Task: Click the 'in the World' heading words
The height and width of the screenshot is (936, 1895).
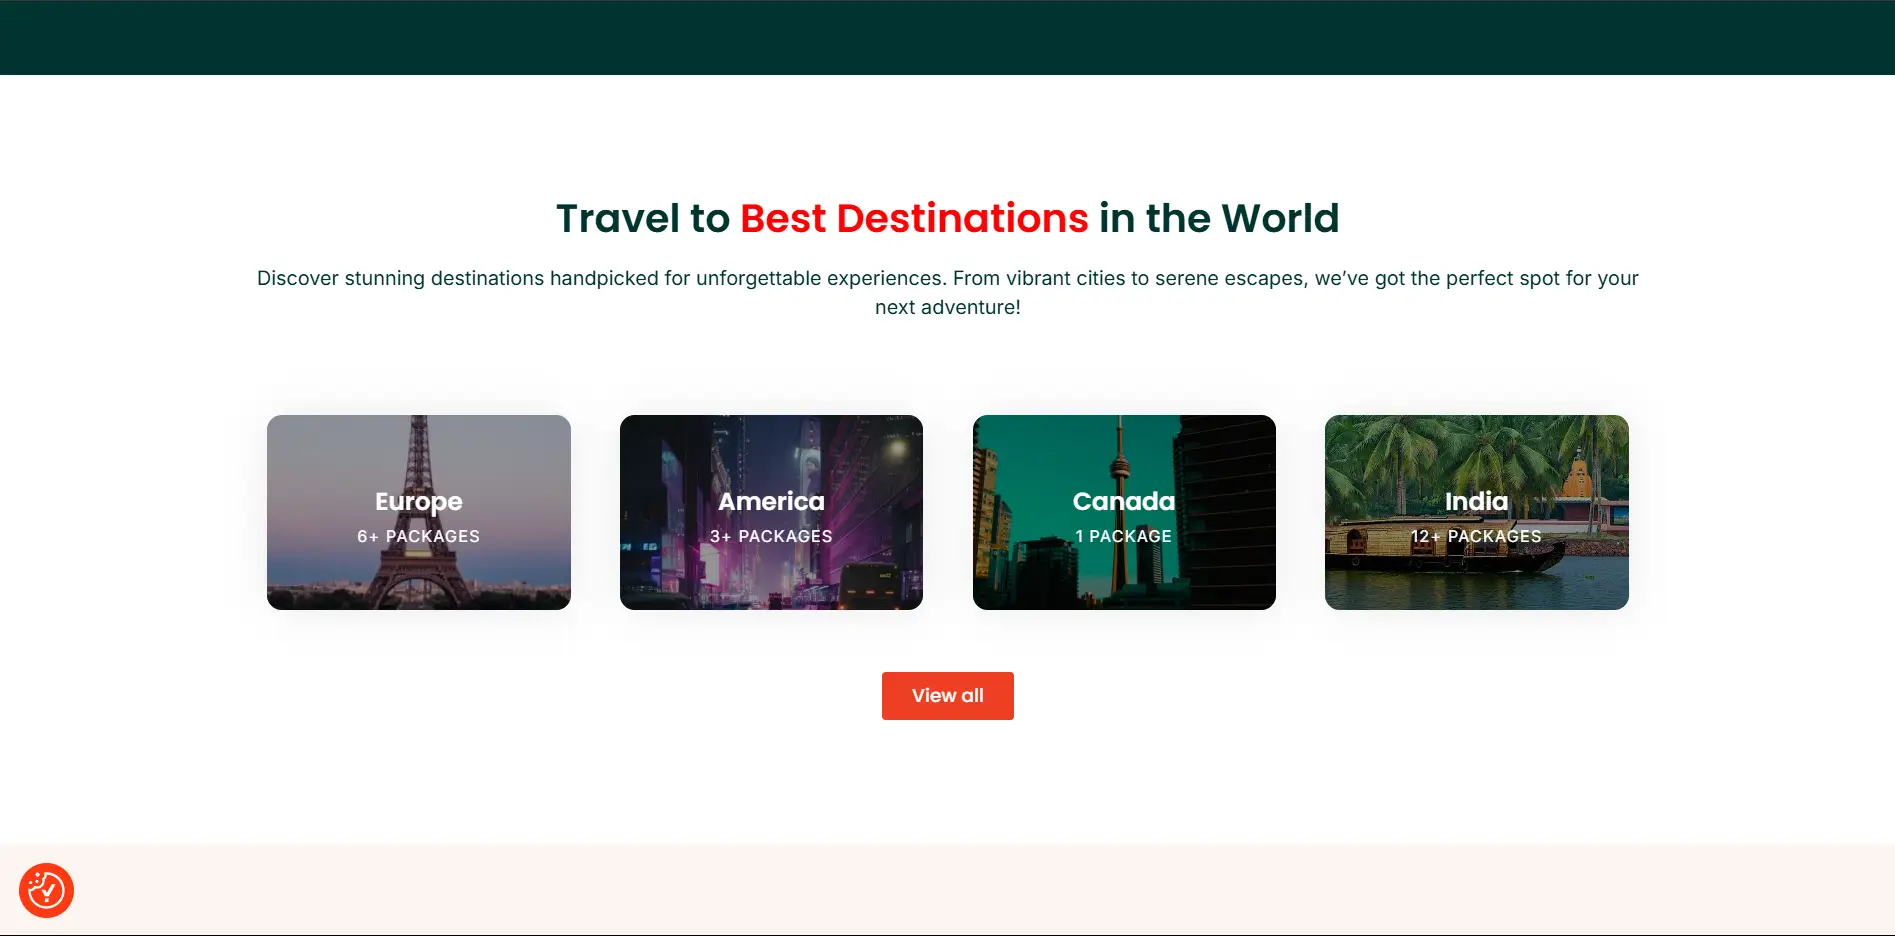Action: [1219, 218]
